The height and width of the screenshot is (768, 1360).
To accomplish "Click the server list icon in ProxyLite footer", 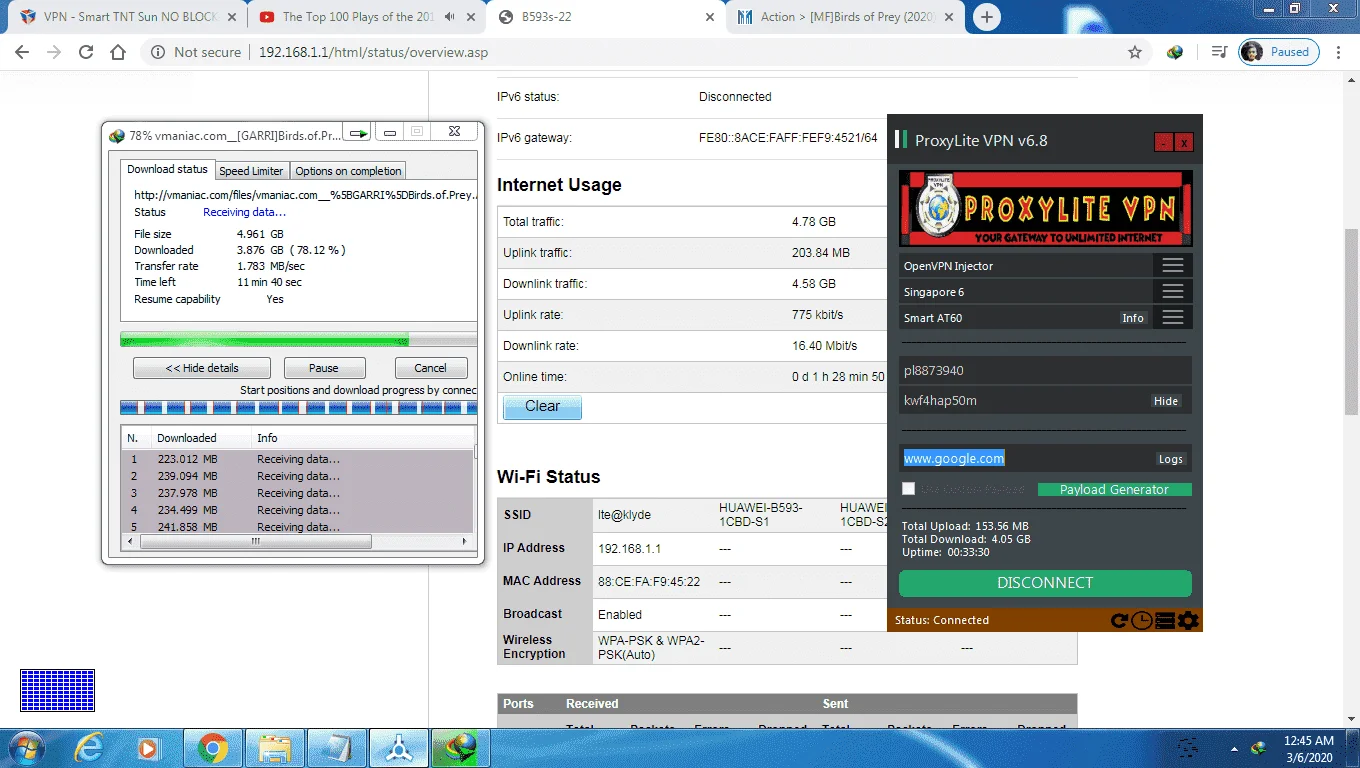I will 1165,621.
